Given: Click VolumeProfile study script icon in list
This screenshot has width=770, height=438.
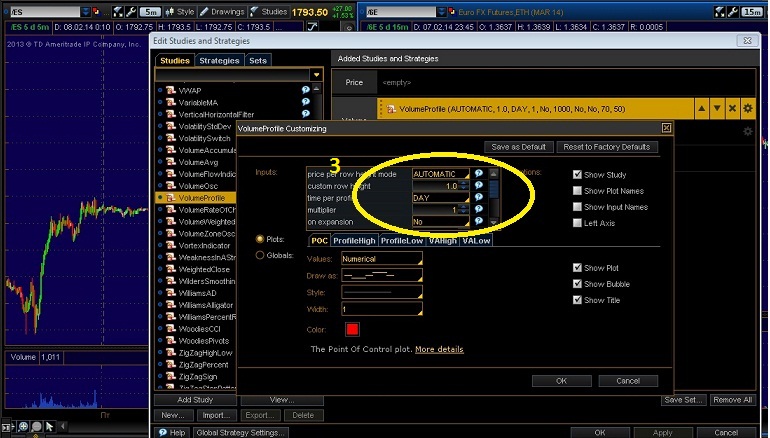Looking at the screenshot, I should point(171,198).
